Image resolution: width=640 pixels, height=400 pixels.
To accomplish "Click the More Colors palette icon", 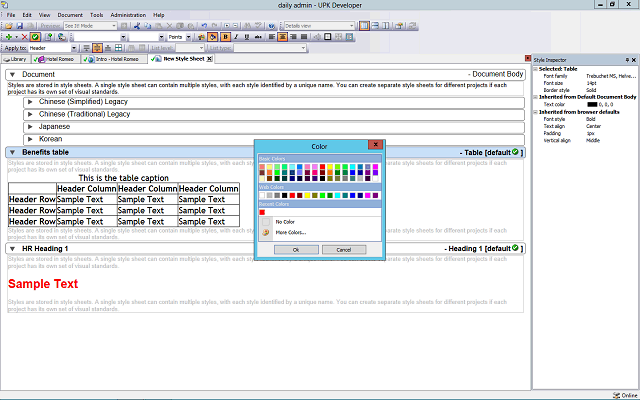I will (265, 232).
